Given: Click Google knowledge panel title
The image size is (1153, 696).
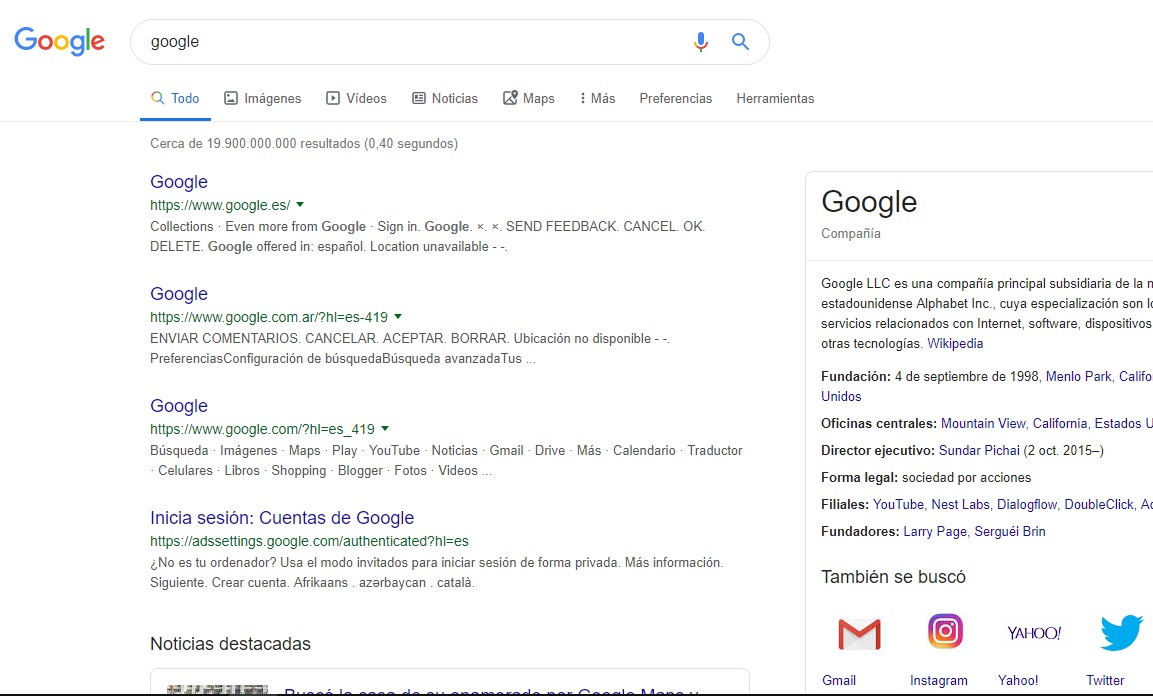Looking at the screenshot, I should click(x=869, y=201).
